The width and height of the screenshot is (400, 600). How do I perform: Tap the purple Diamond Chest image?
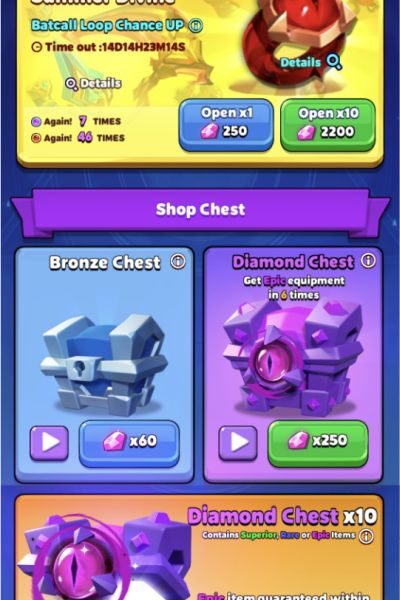[x=293, y=358]
